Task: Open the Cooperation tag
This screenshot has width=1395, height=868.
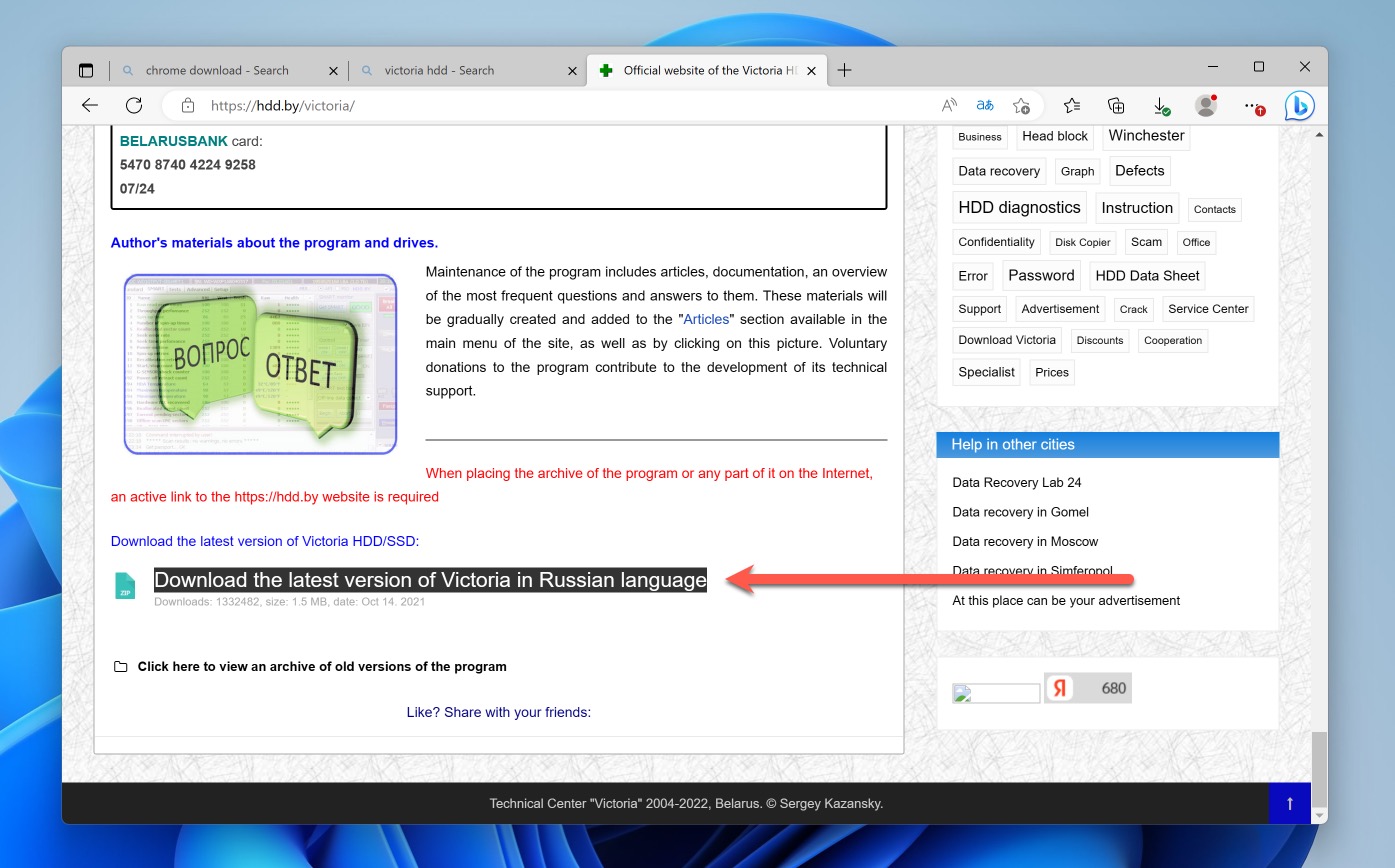Action: pos(1173,341)
